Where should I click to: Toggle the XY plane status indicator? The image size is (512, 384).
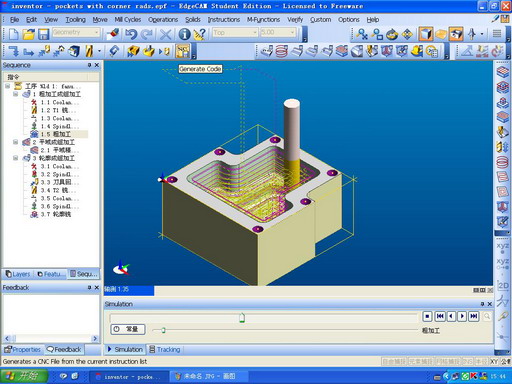coord(494,361)
